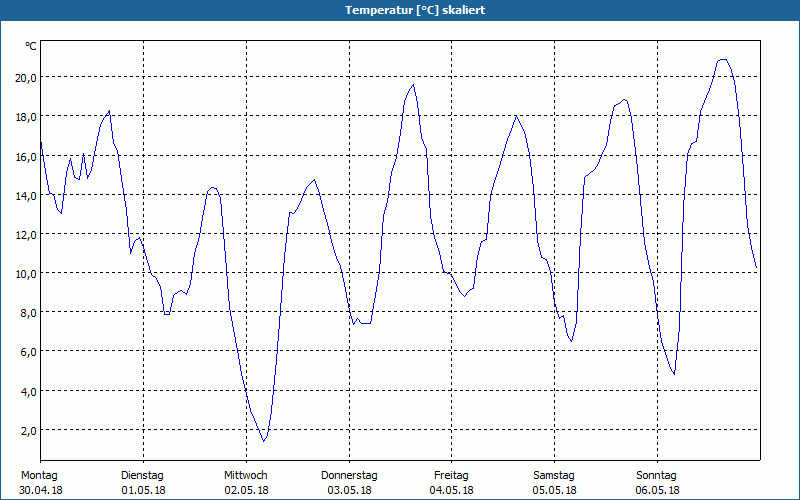Screen dimensions: 800x500
Task: Select the 14,0 axis value
Action: 26,195
